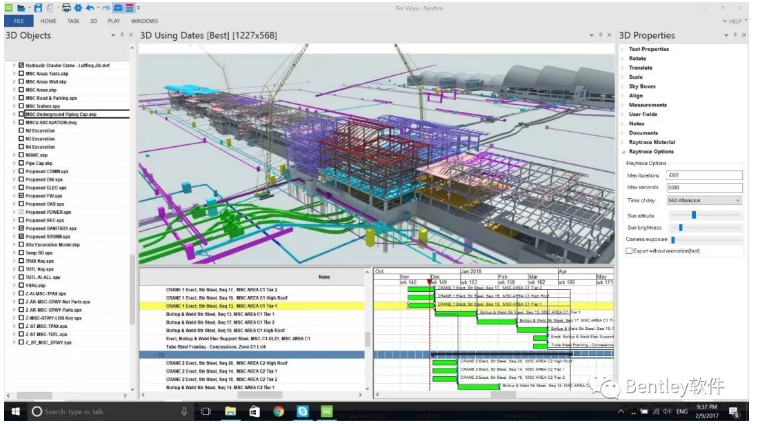Open the 3D Objects panel options dropdown arrow
The image size is (757, 424).
coord(113,35)
